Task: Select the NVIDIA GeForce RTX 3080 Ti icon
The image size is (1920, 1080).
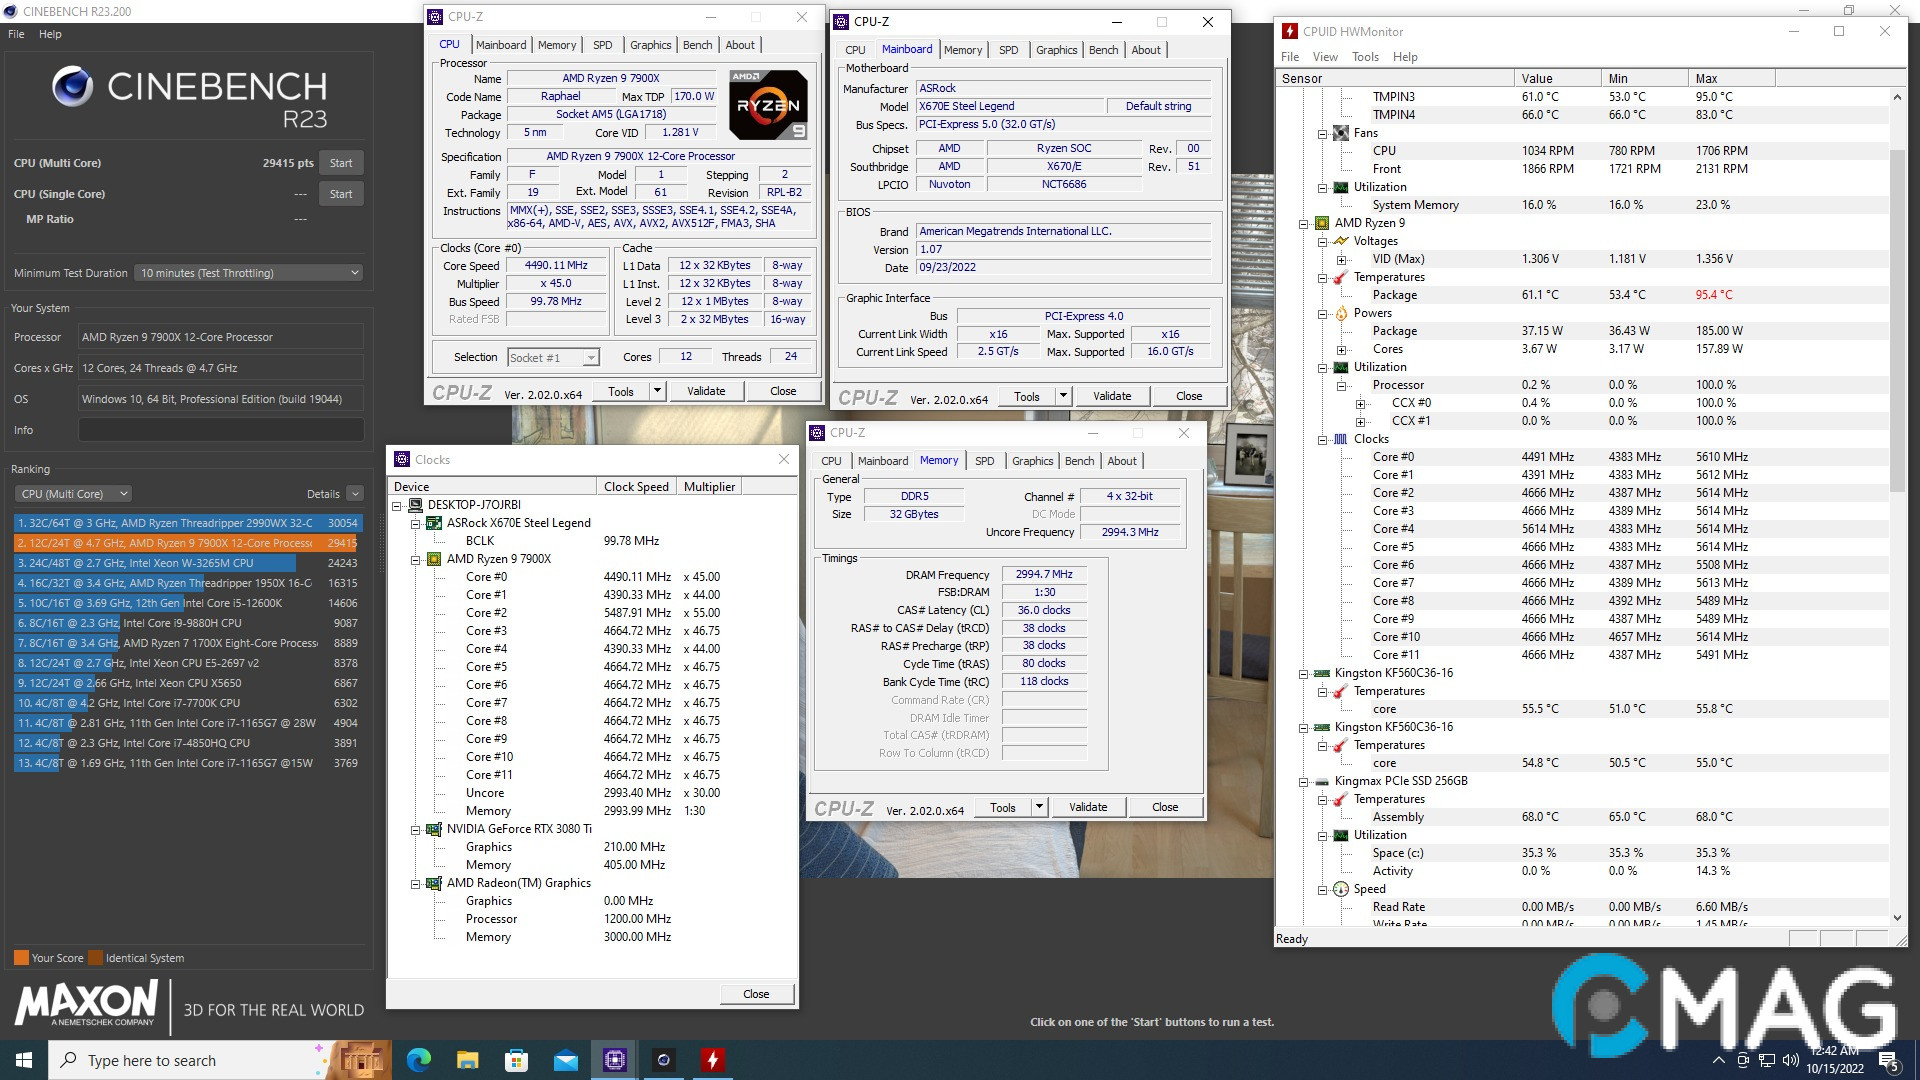Action: pyautogui.click(x=433, y=829)
